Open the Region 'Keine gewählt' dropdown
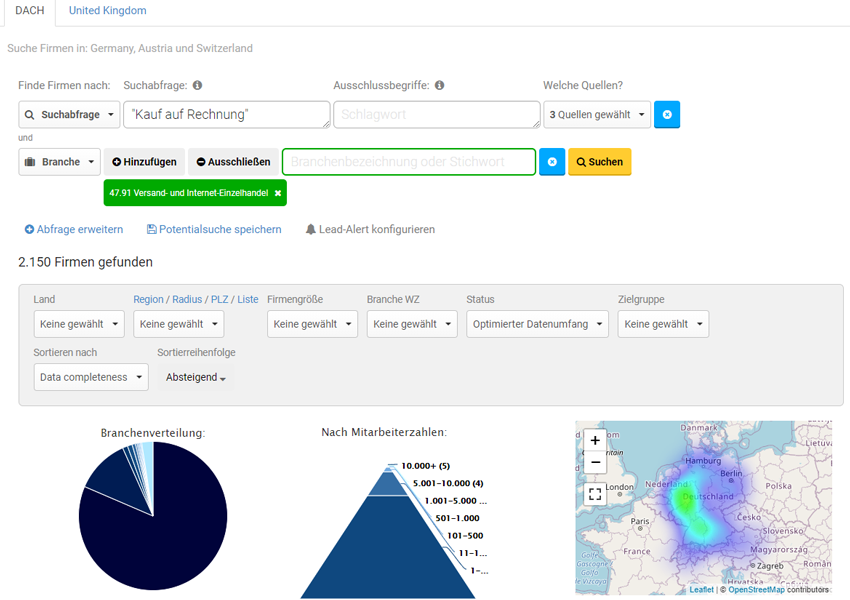The image size is (850, 600). coord(179,324)
